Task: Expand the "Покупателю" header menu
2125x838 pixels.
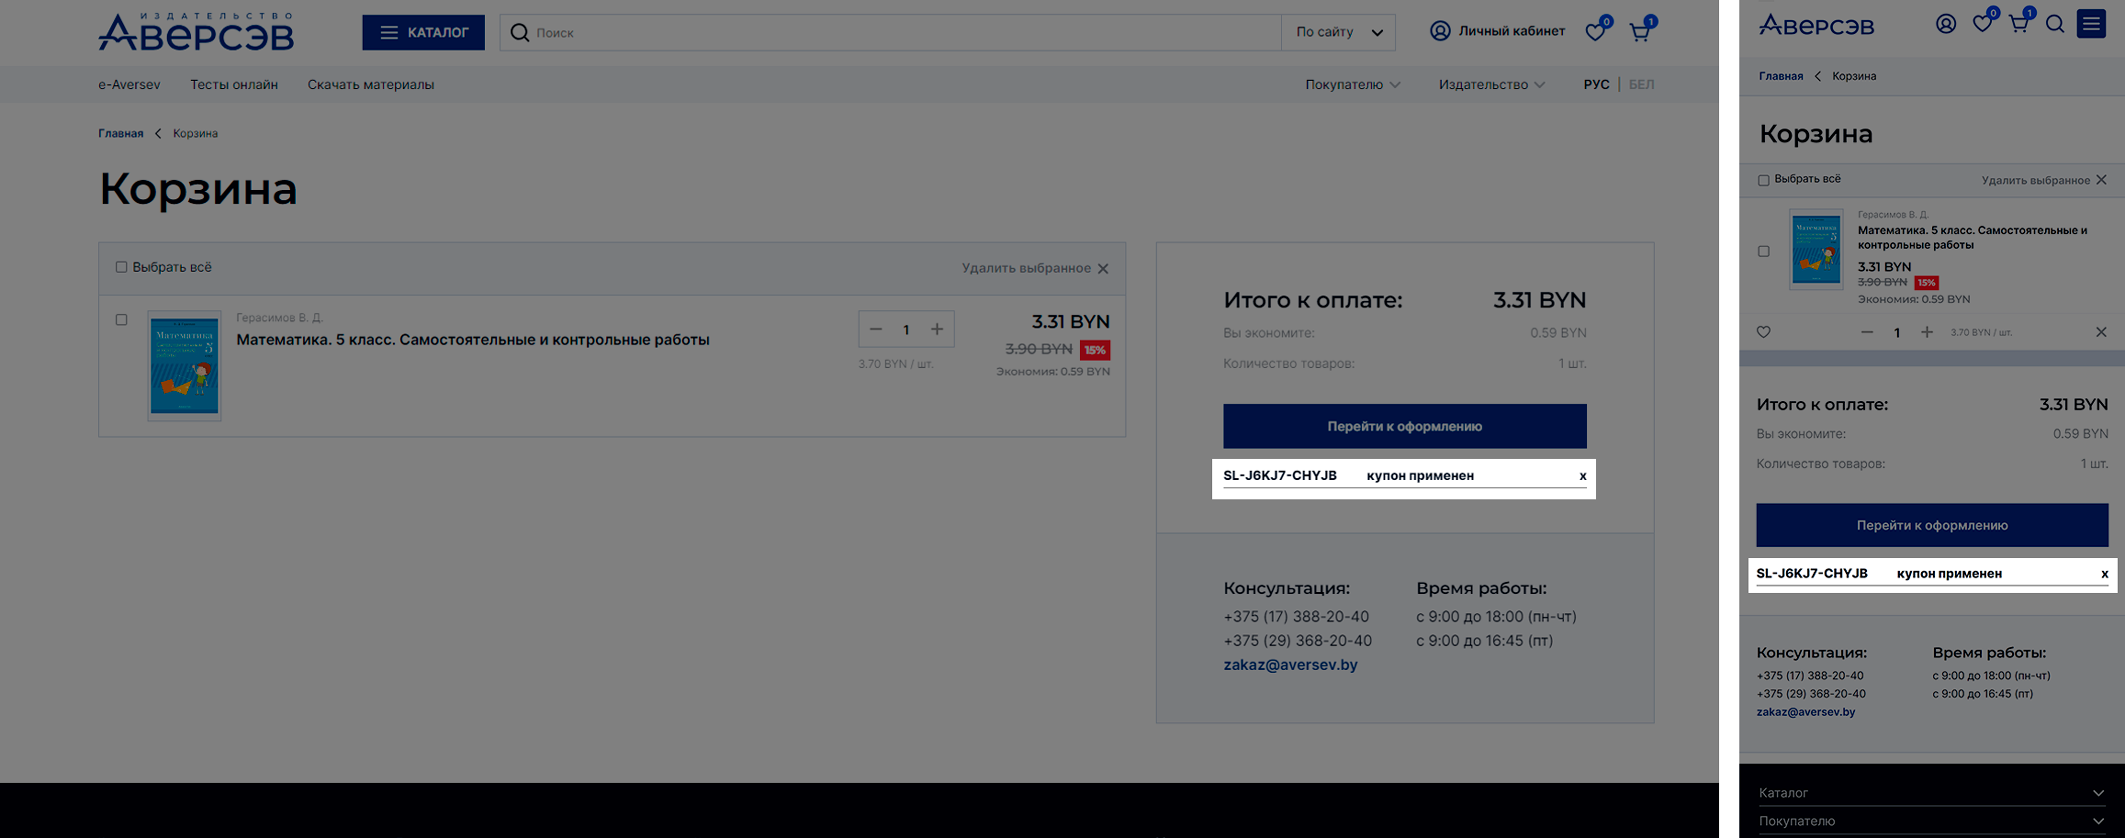Action: pyautogui.click(x=1352, y=85)
